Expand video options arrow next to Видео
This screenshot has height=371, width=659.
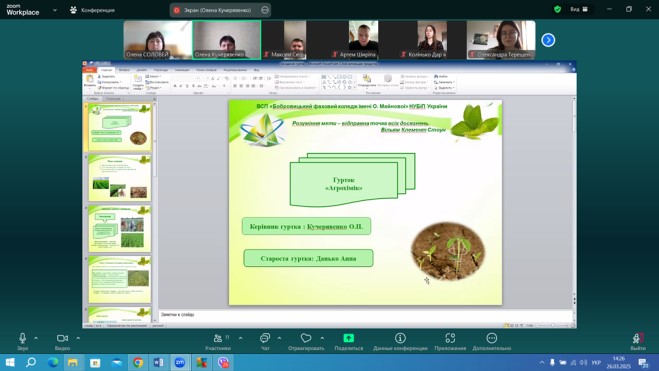[78, 338]
